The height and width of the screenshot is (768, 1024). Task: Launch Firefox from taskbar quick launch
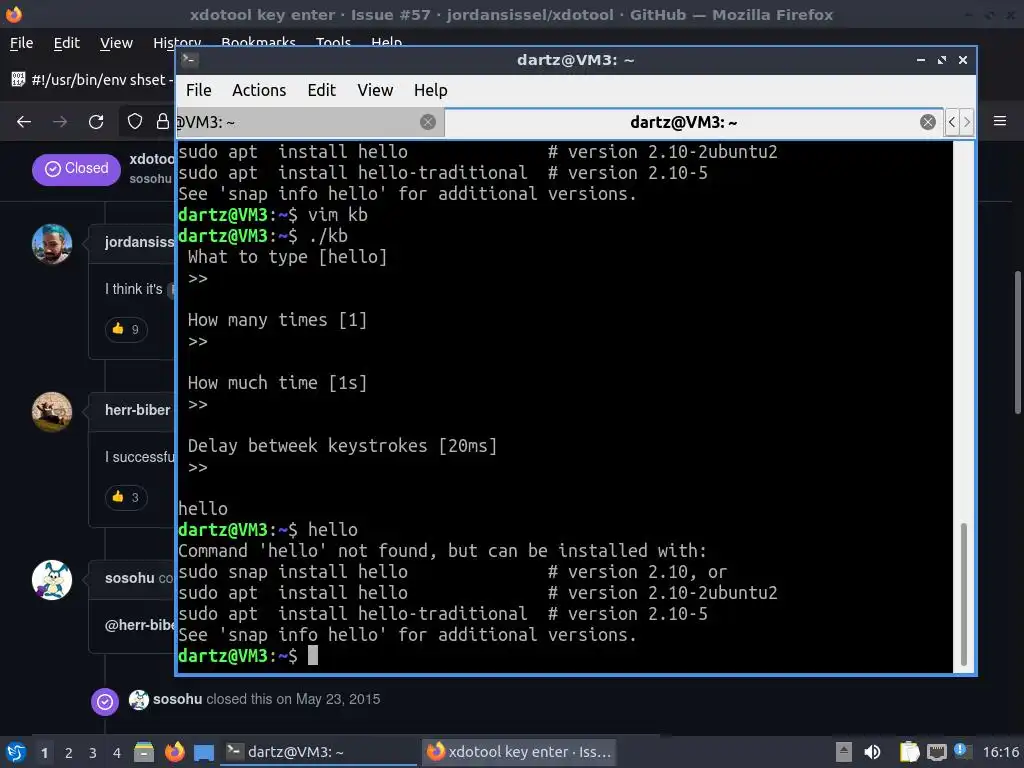[x=174, y=752]
